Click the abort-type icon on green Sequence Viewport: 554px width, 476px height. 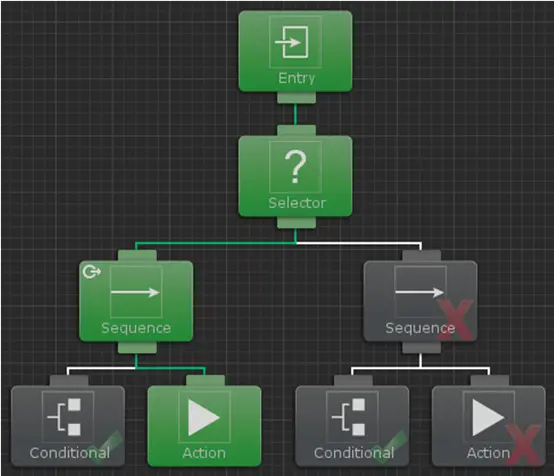click(92, 272)
